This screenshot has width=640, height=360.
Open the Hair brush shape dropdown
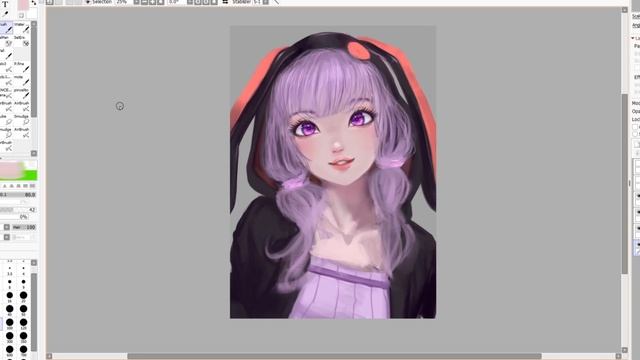pos(24,227)
